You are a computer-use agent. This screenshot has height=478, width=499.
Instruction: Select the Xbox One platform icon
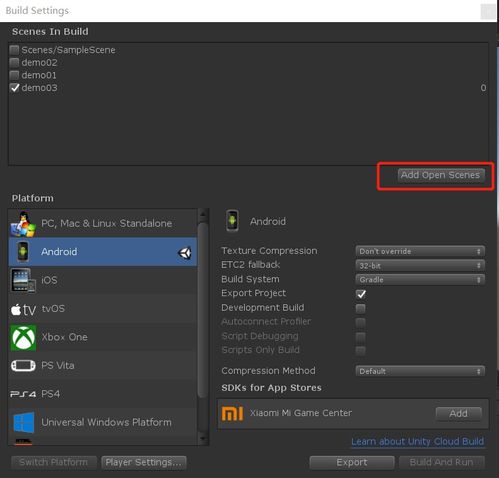23,338
